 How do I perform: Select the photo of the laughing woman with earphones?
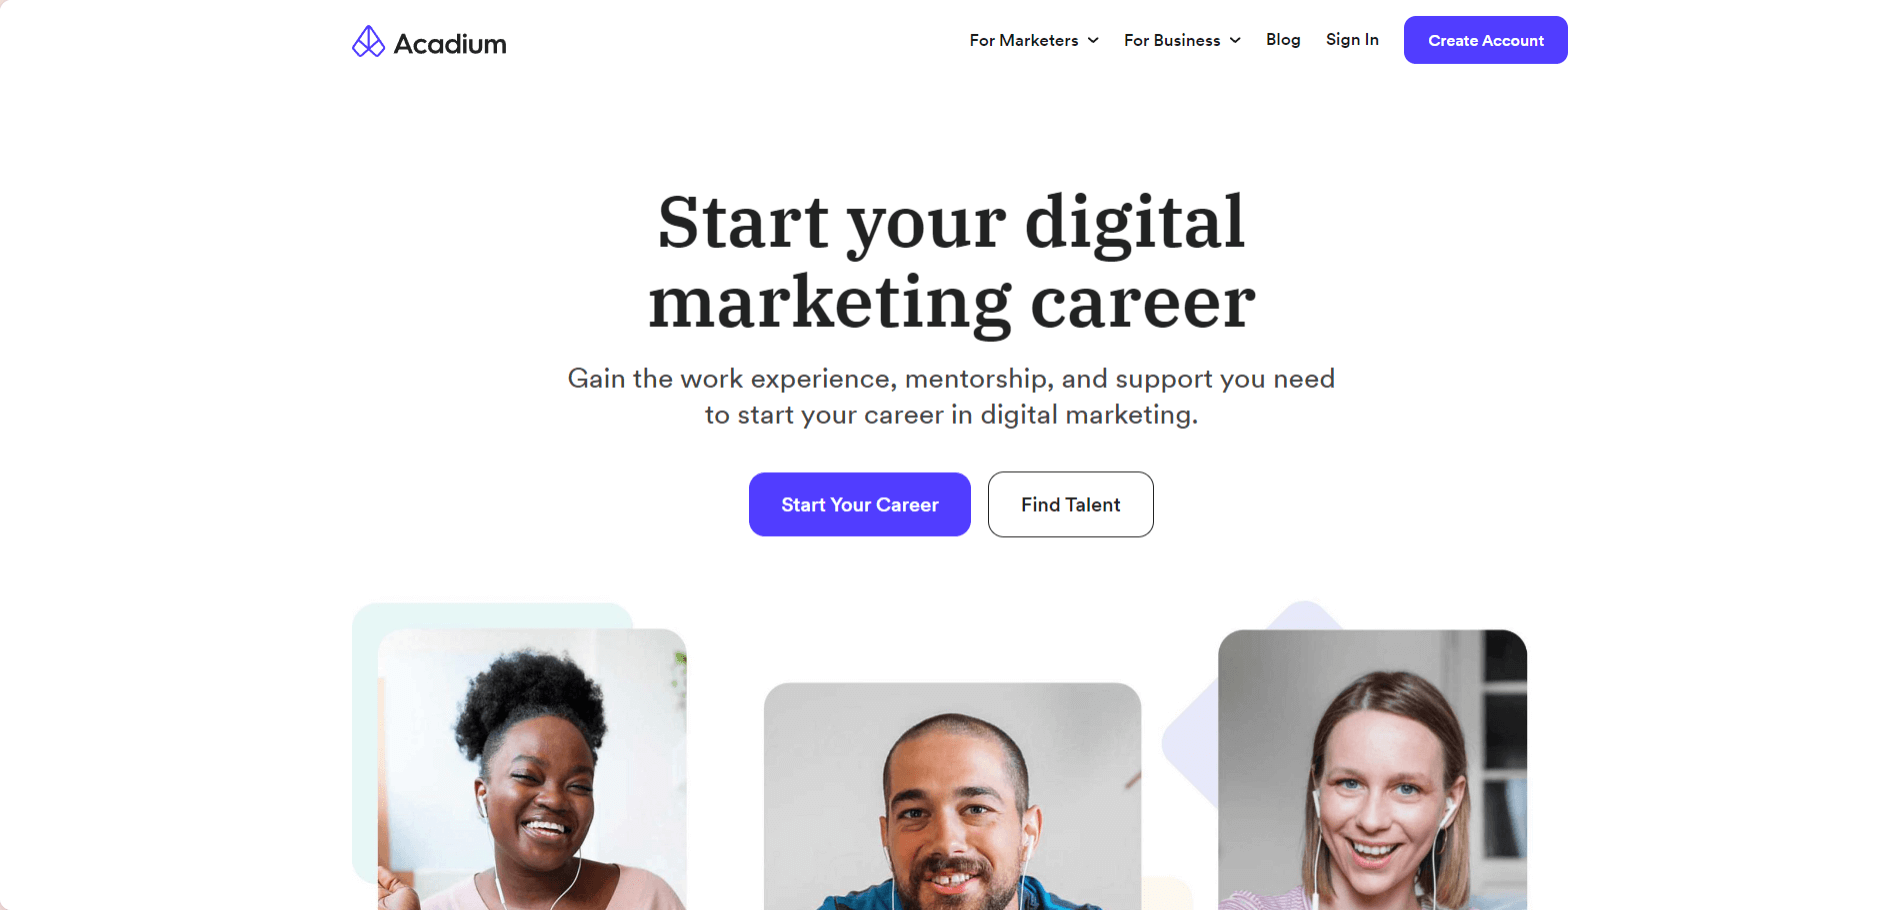coord(532,769)
